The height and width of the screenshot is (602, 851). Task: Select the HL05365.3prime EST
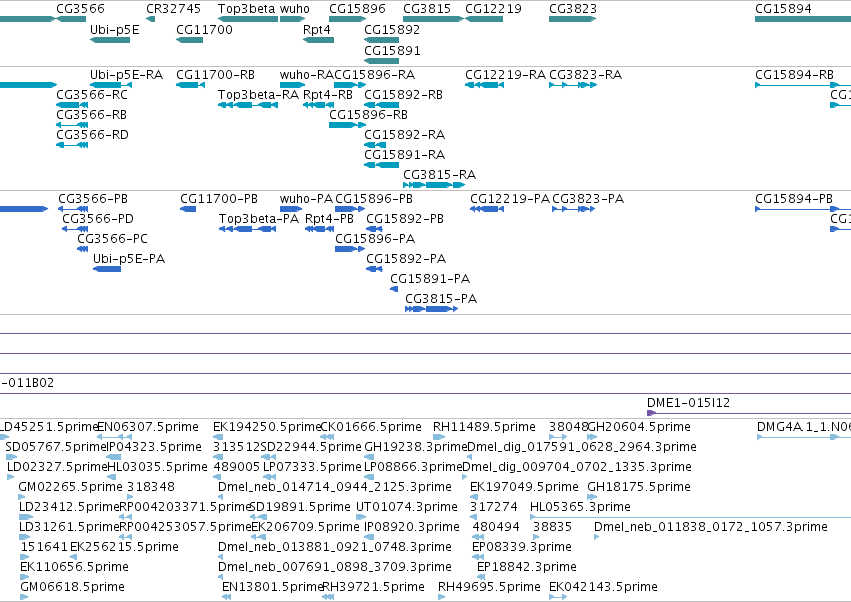(580, 508)
